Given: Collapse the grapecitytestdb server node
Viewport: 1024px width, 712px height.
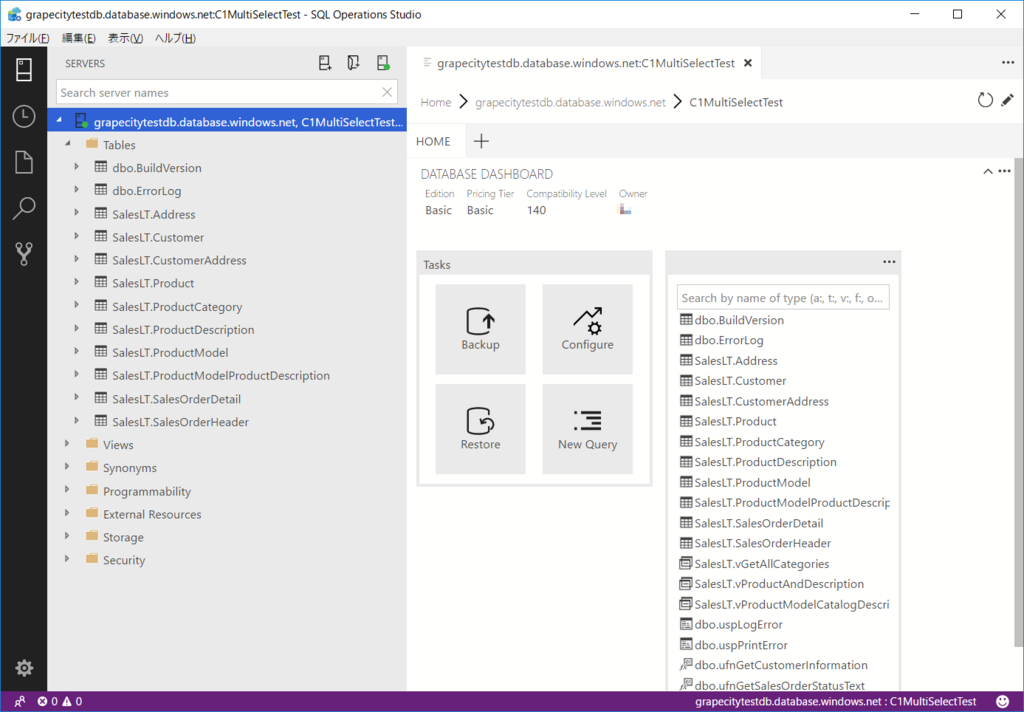Looking at the screenshot, I should pyautogui.click(x=59, y=120).
